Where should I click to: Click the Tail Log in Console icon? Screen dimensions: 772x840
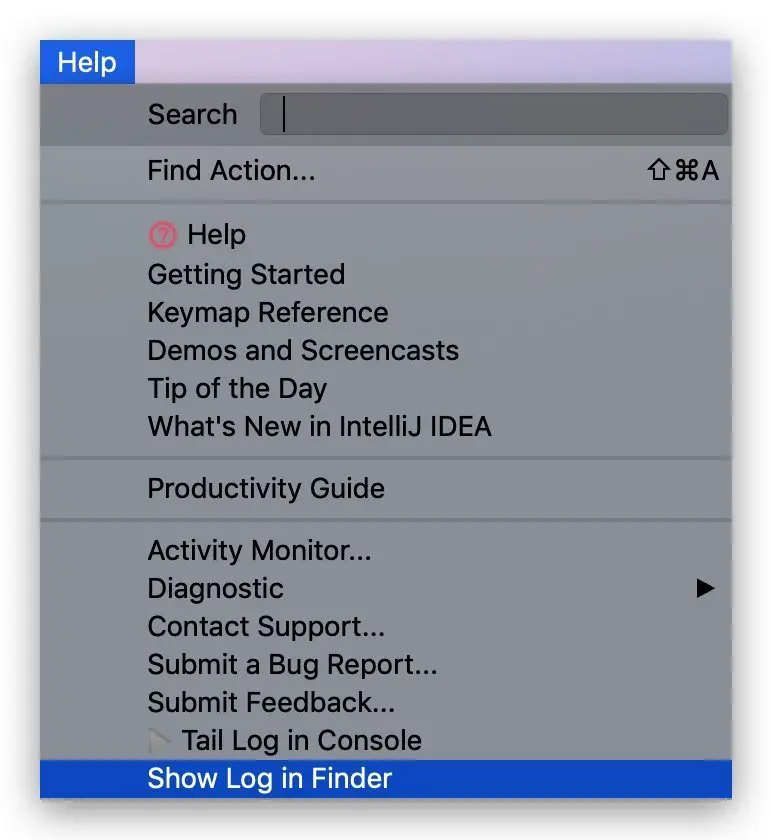click(x=160, y=741)
